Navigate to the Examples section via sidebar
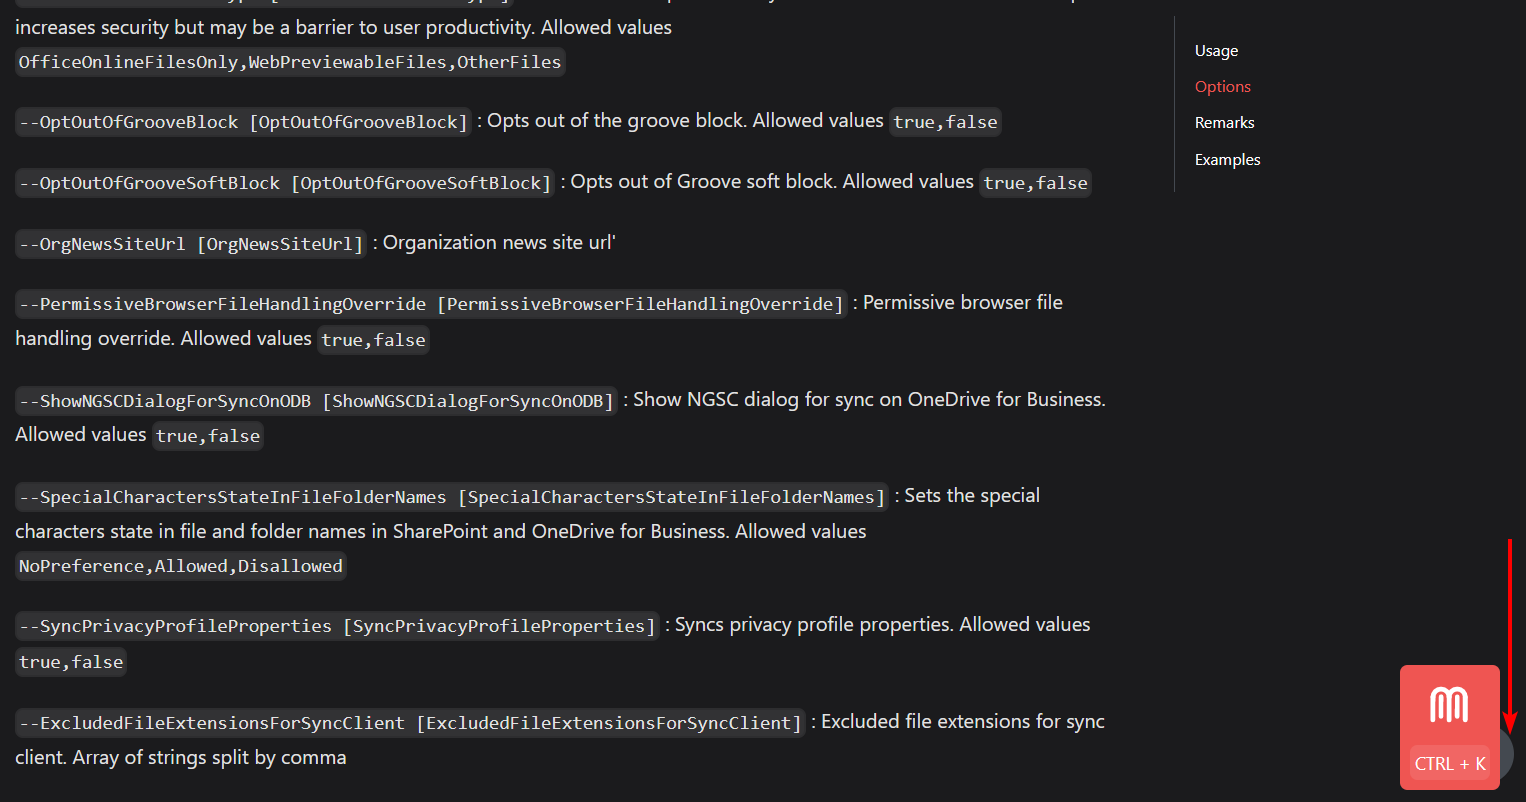The image size is (1526, 802). [1227, 159]
